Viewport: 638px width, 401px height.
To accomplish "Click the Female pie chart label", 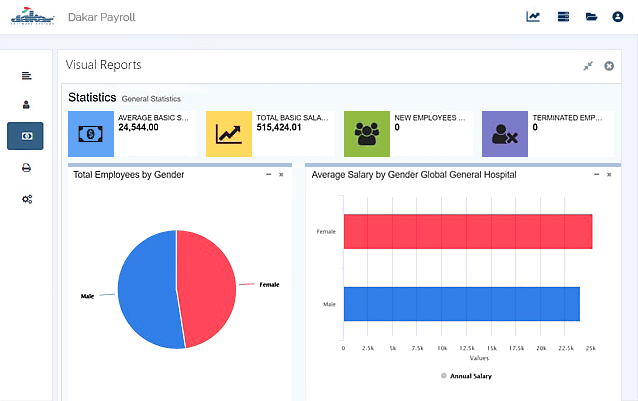I will click(x=269, y=285).
